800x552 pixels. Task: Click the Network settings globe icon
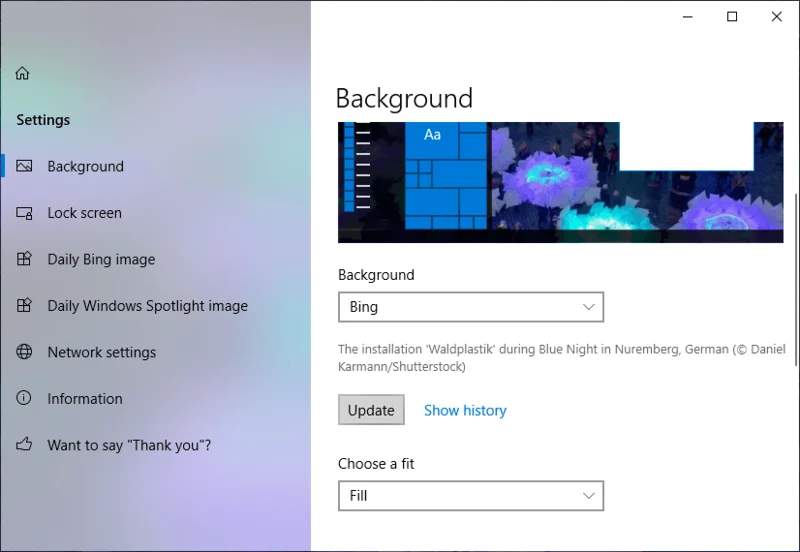click(x=24, y=352)
